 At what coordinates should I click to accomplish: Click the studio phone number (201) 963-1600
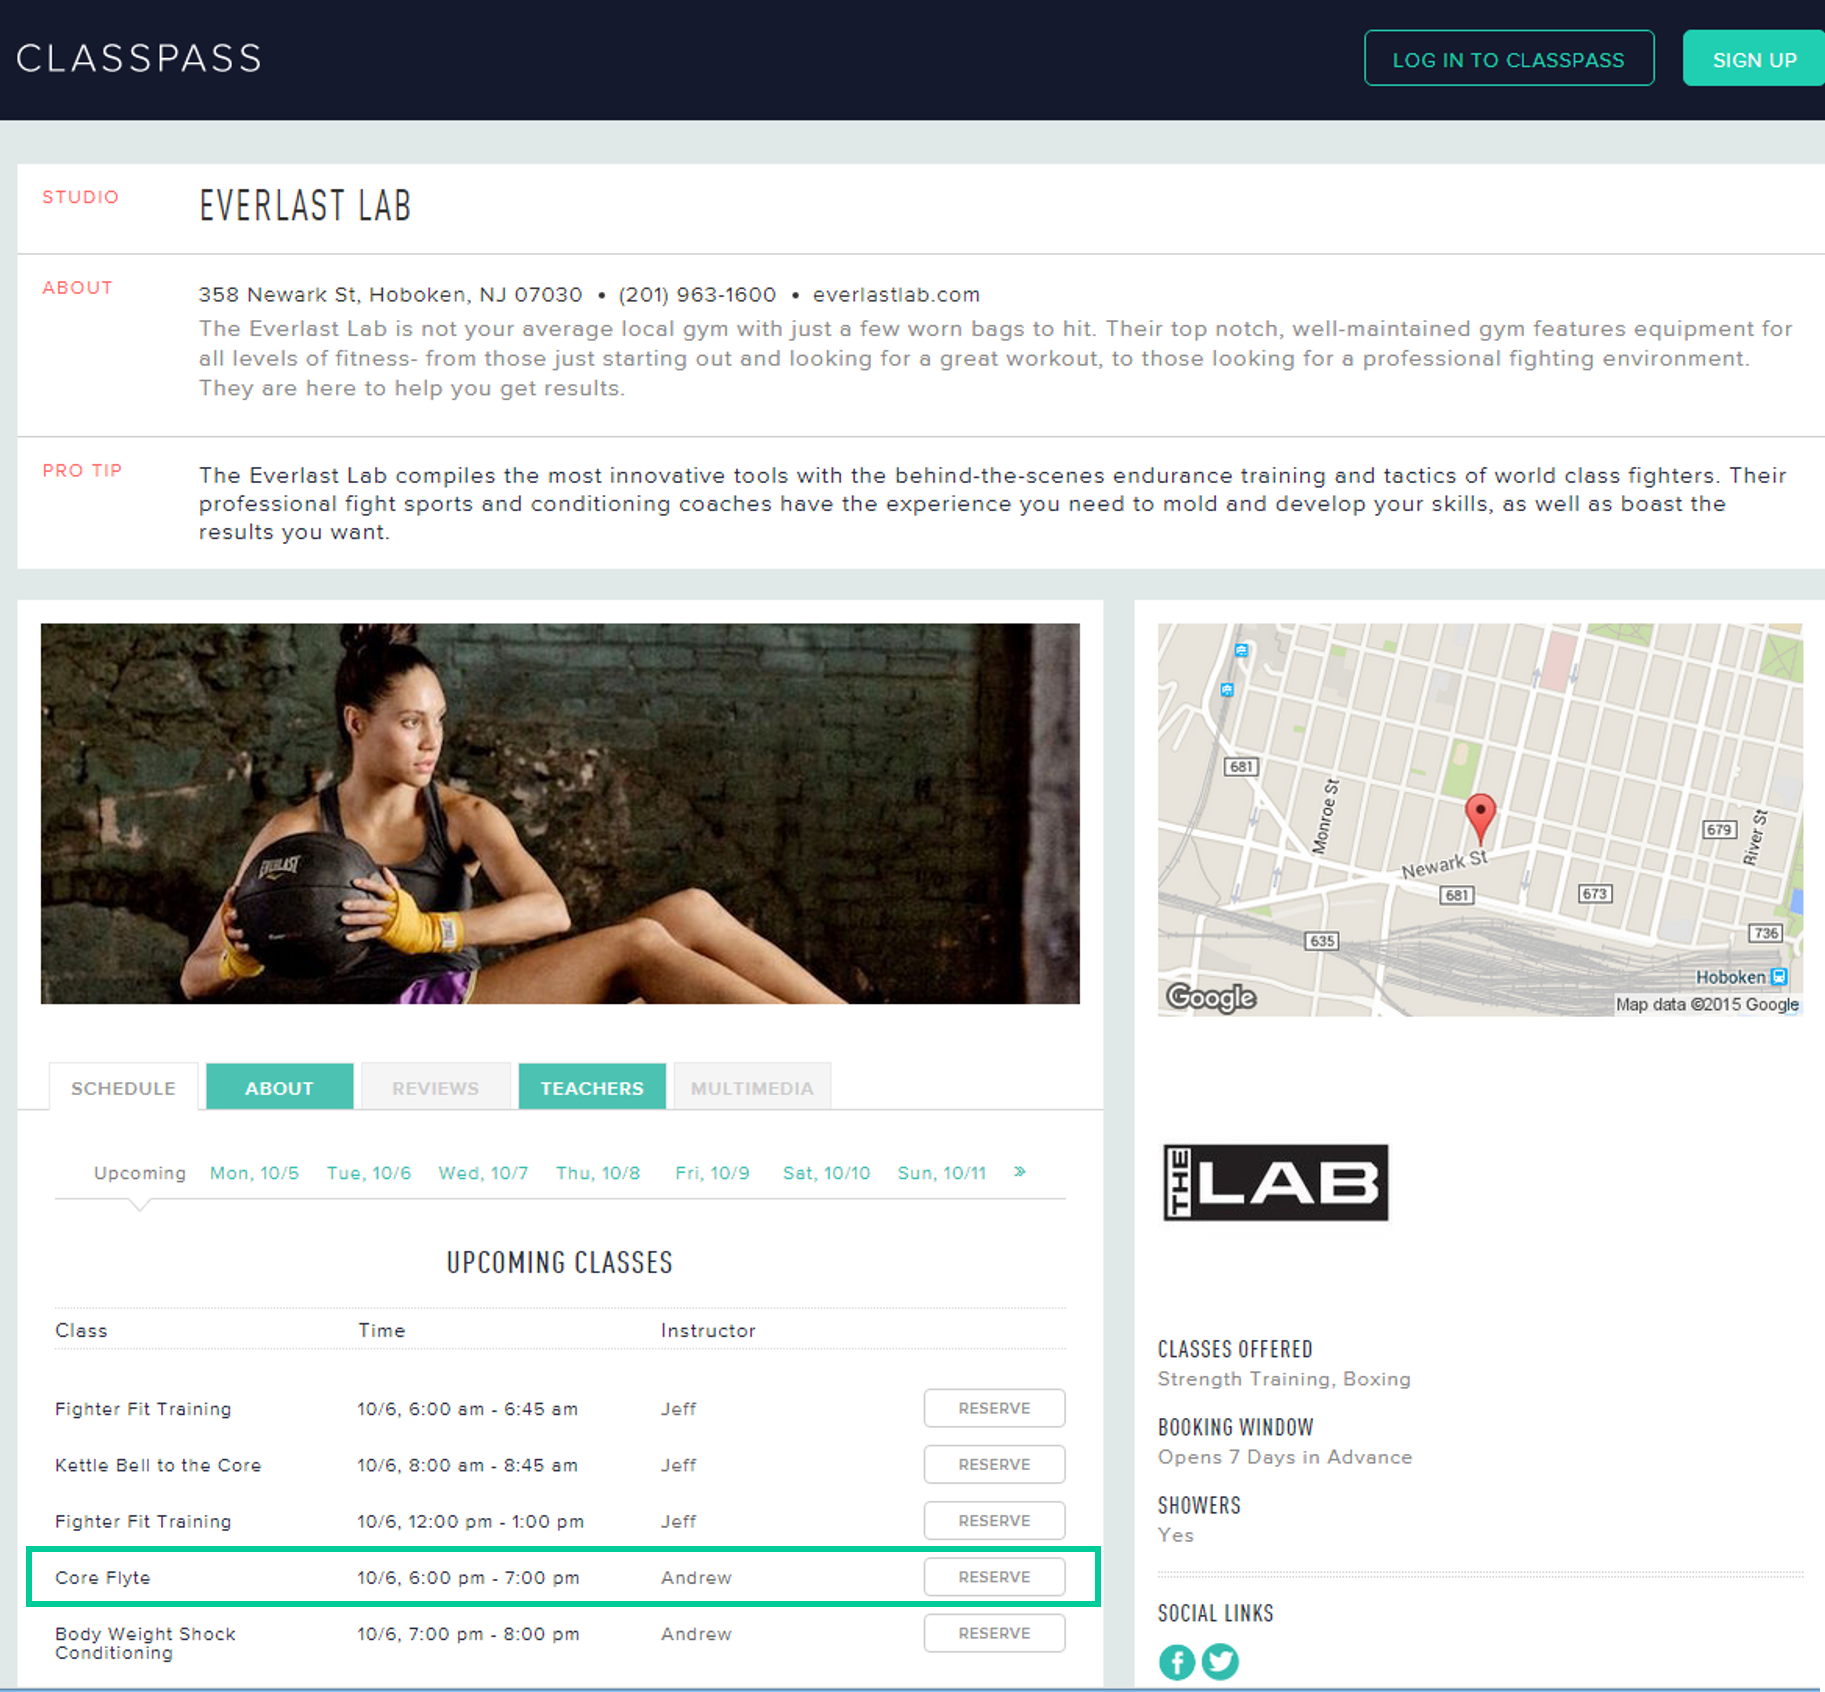click(697, 294)
